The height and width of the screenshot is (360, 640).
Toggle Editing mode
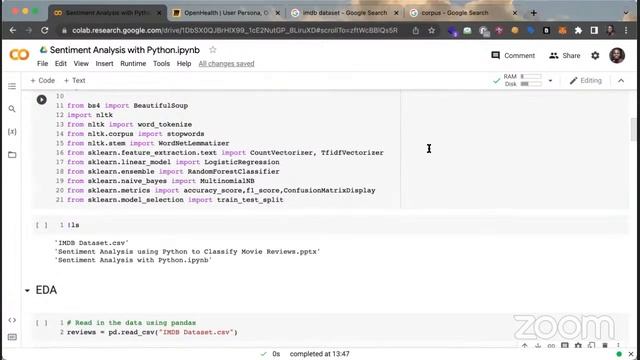pos(586,80)
